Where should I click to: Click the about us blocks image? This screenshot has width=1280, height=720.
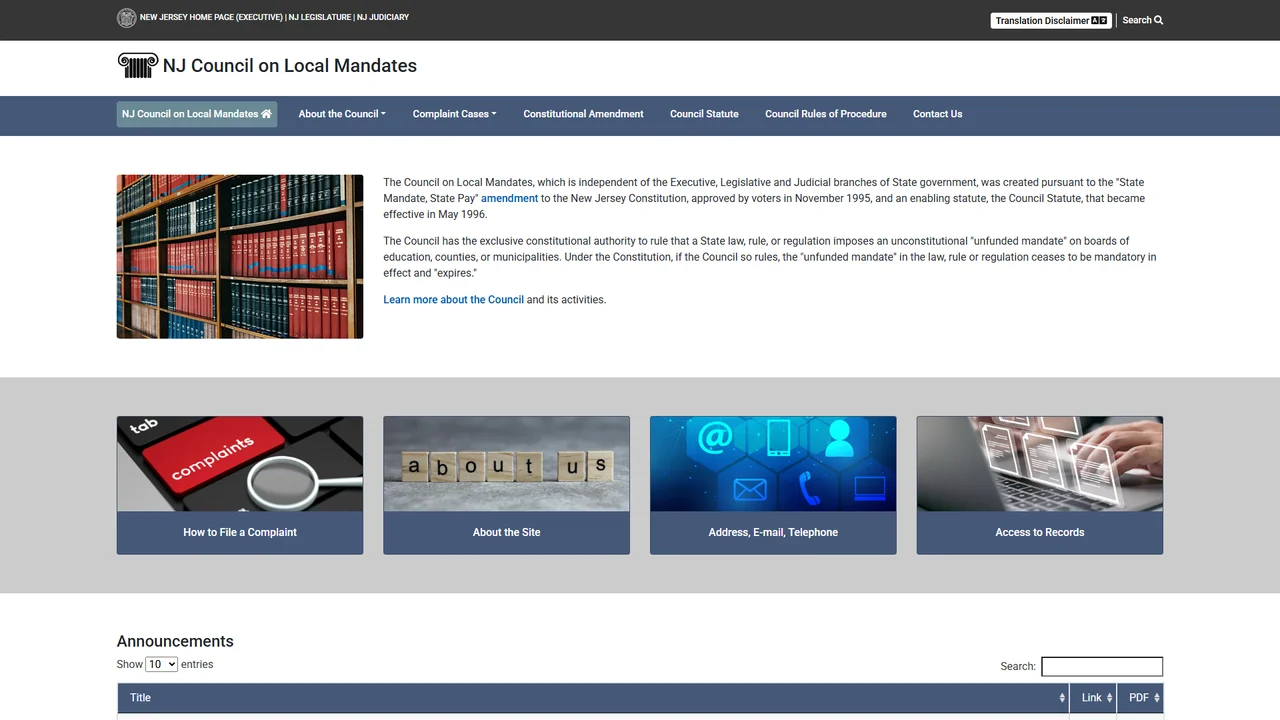pos(507,464)
